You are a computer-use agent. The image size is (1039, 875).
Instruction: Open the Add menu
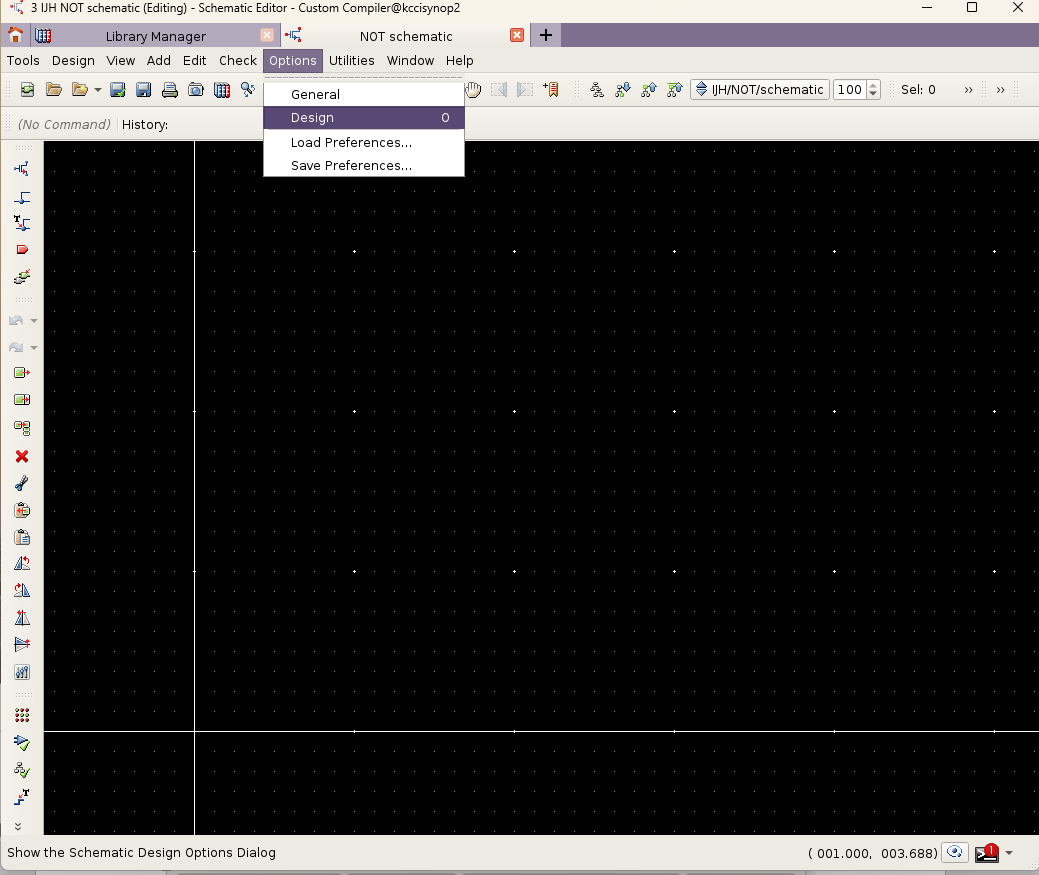158,60
